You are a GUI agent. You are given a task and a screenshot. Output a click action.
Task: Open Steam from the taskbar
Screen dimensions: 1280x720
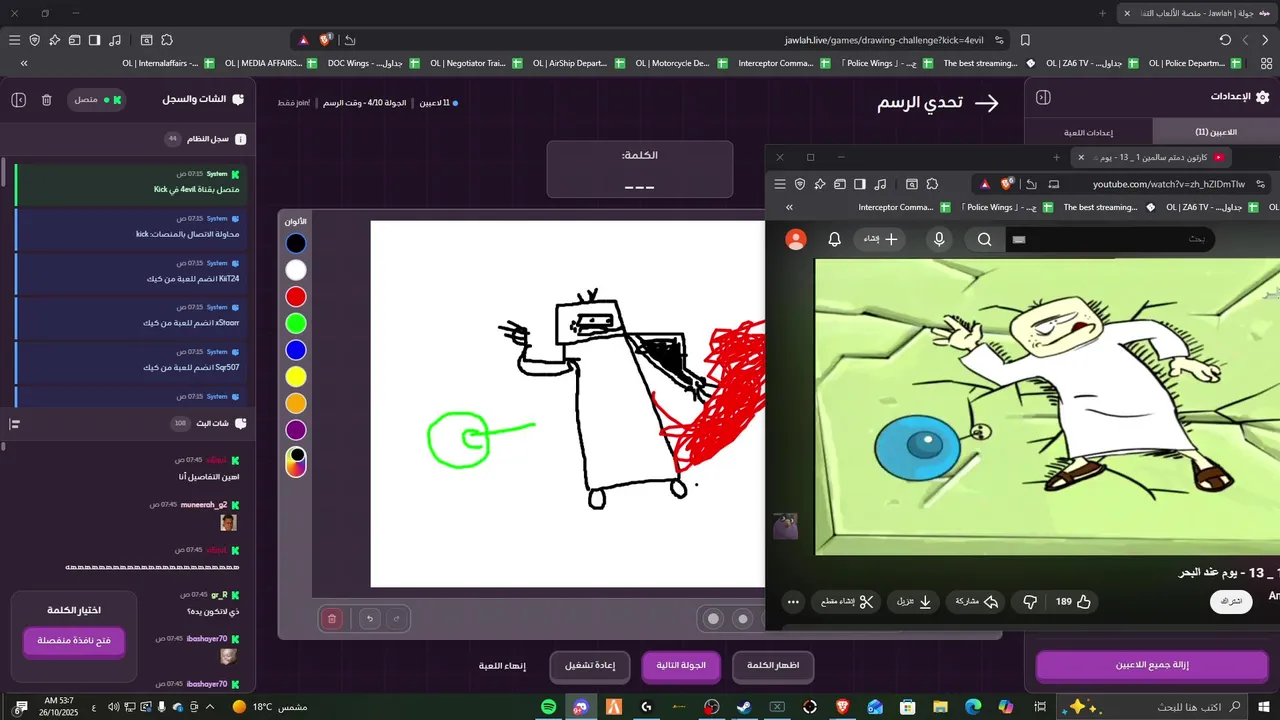pyautogui.click(x=744, y=707)
